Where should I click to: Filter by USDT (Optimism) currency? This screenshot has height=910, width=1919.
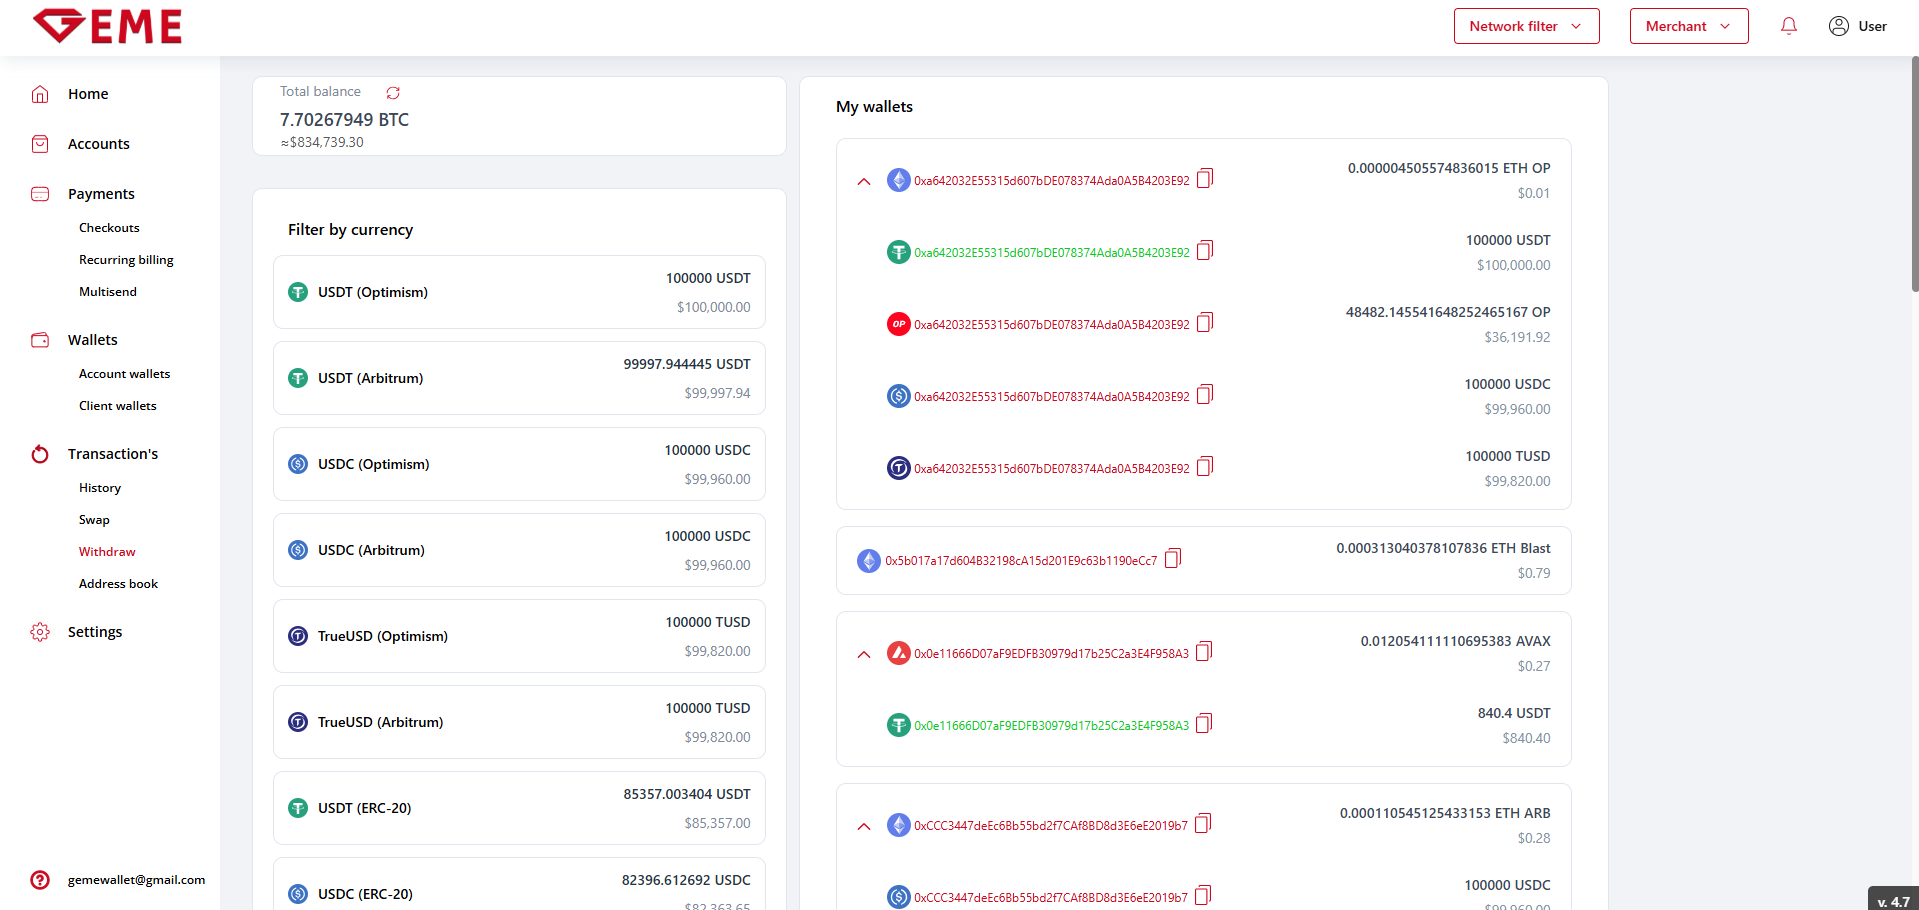(x=519, y=292)
